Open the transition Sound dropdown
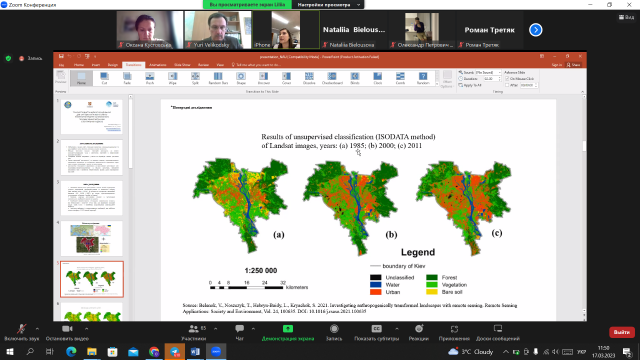The height and width of the screenshot is (360, 640). point(488,72)
